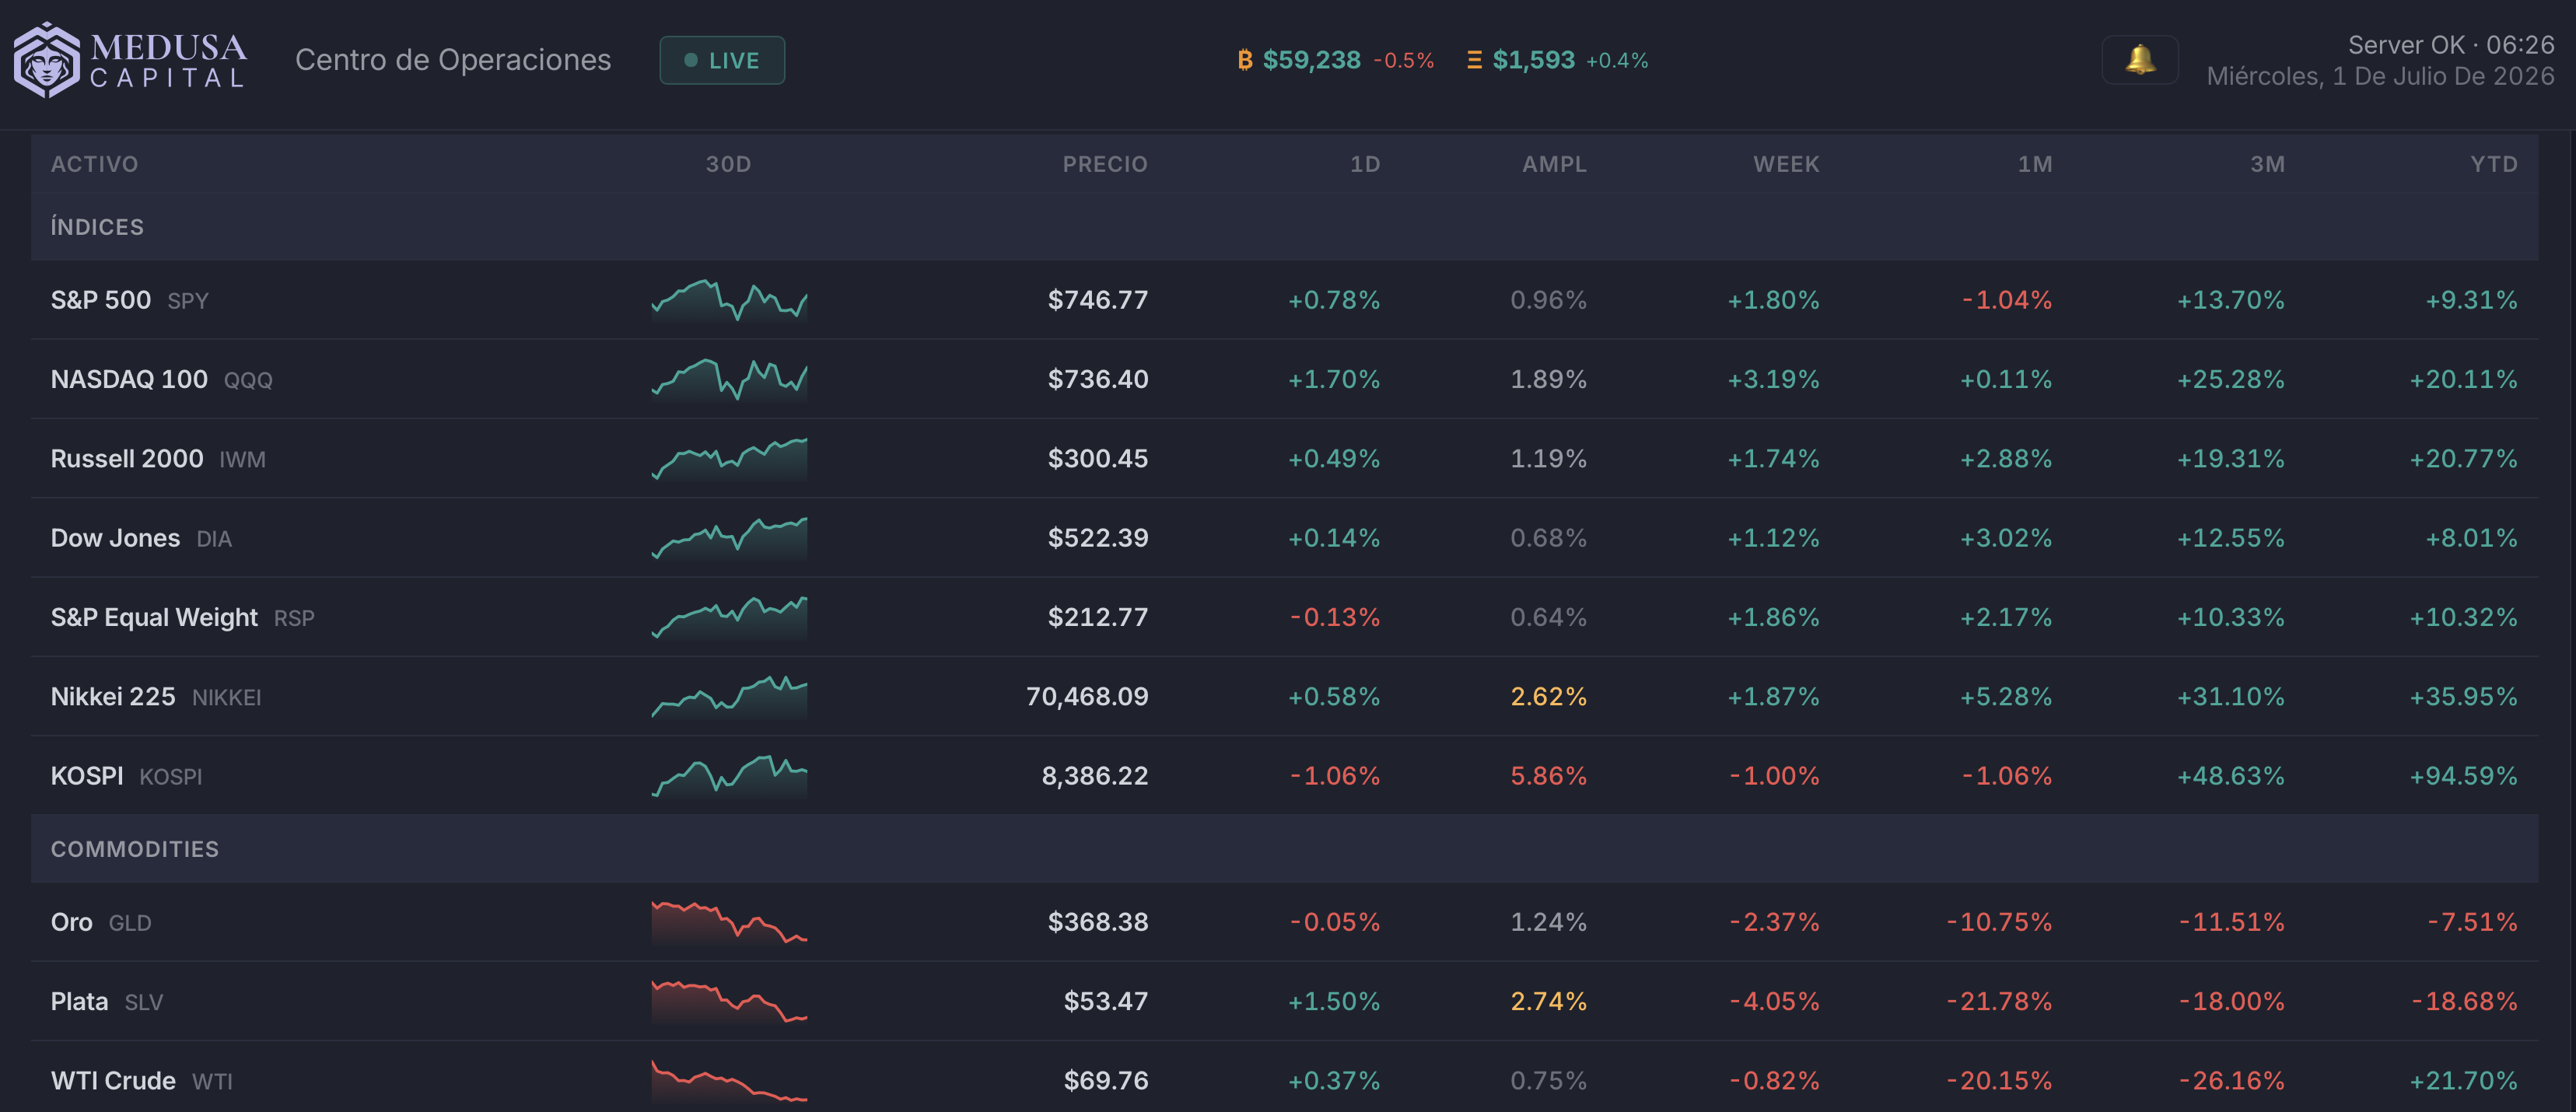Open the S&P 500 30-day sparkline
This screenshot has width=2576, height=1112.
729,300
